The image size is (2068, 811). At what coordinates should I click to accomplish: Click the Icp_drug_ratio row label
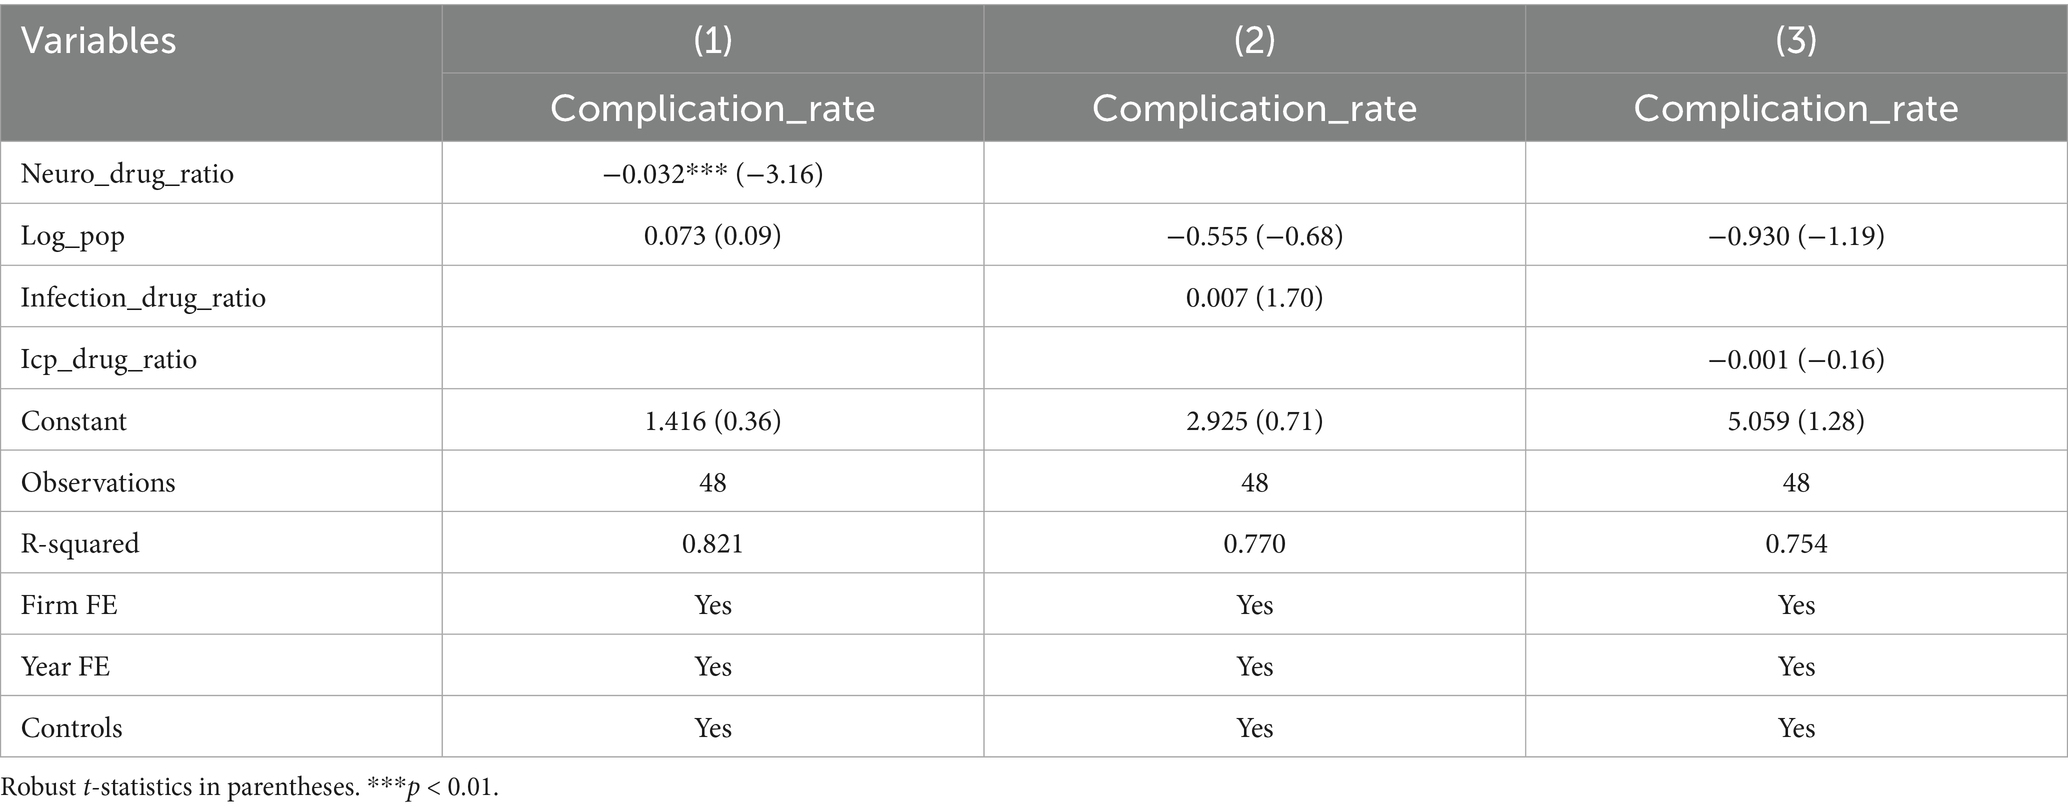pyautogui.click(x=109, y=359)
